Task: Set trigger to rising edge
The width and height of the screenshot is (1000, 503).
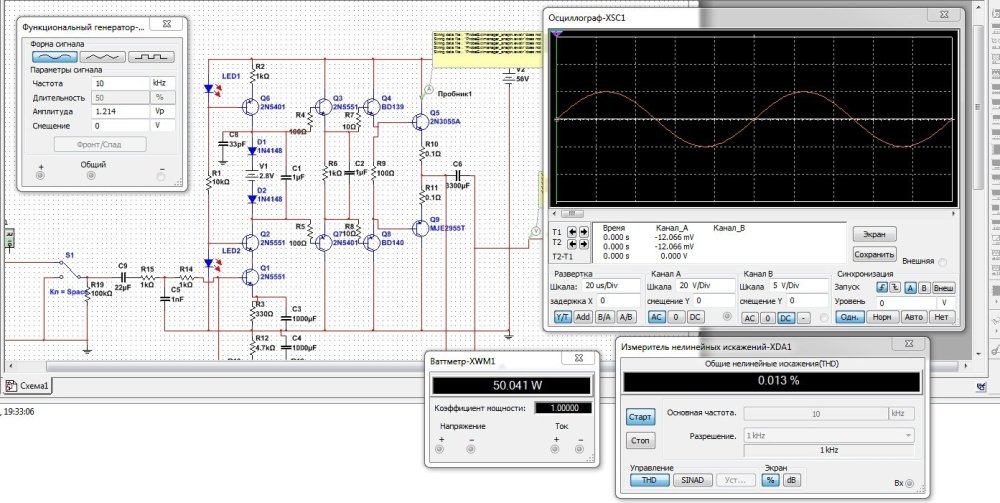Action: point(883,287)
